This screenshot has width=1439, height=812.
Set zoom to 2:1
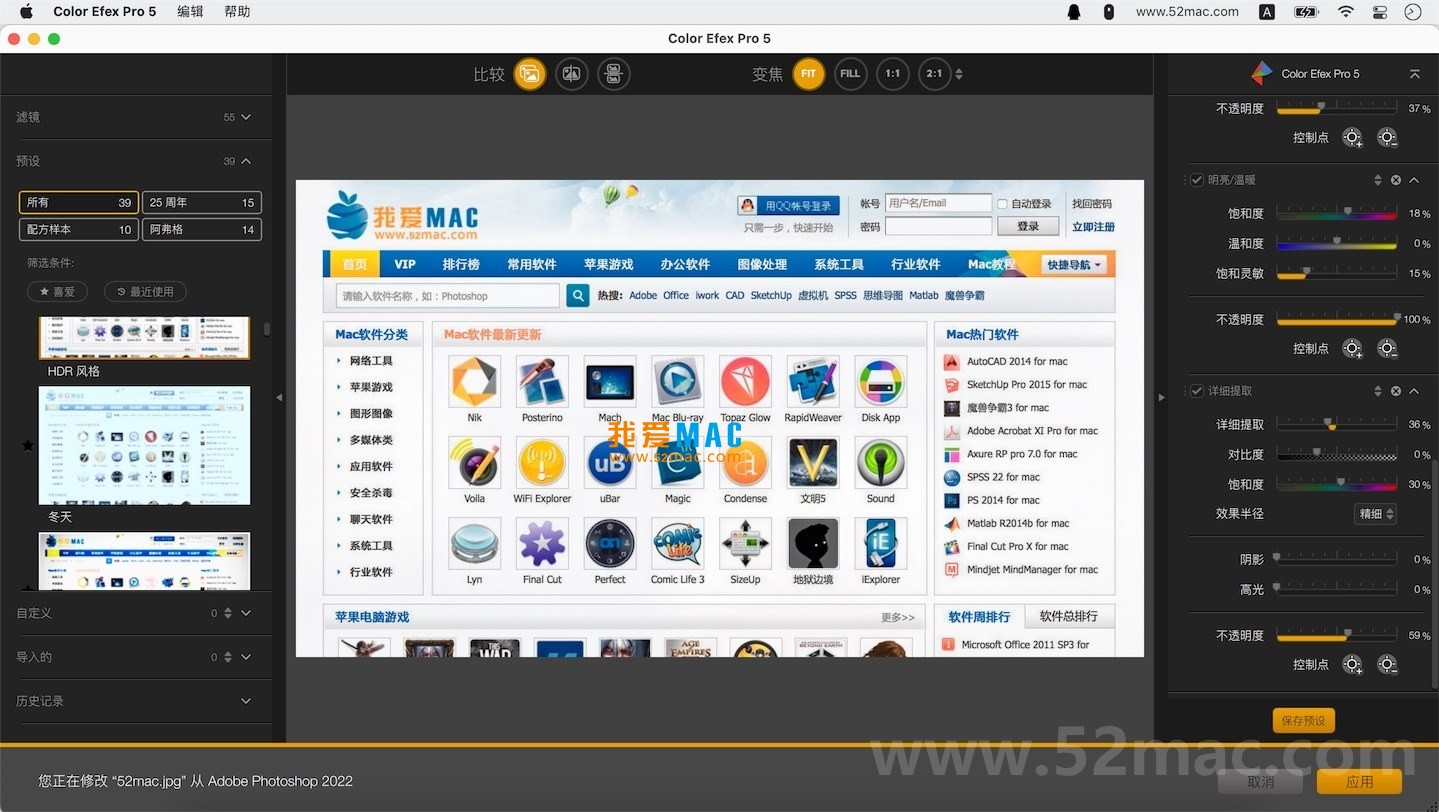click(934, 74)
